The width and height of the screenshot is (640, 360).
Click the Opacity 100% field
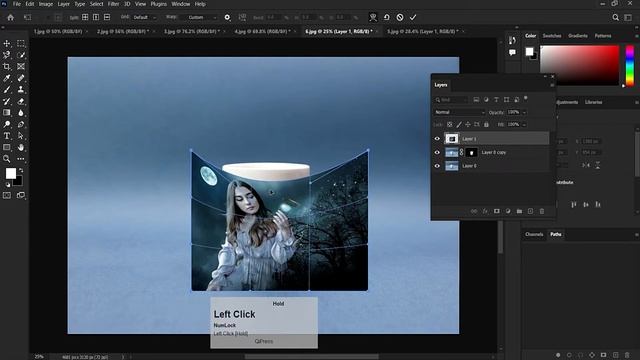tap(513, 112)
